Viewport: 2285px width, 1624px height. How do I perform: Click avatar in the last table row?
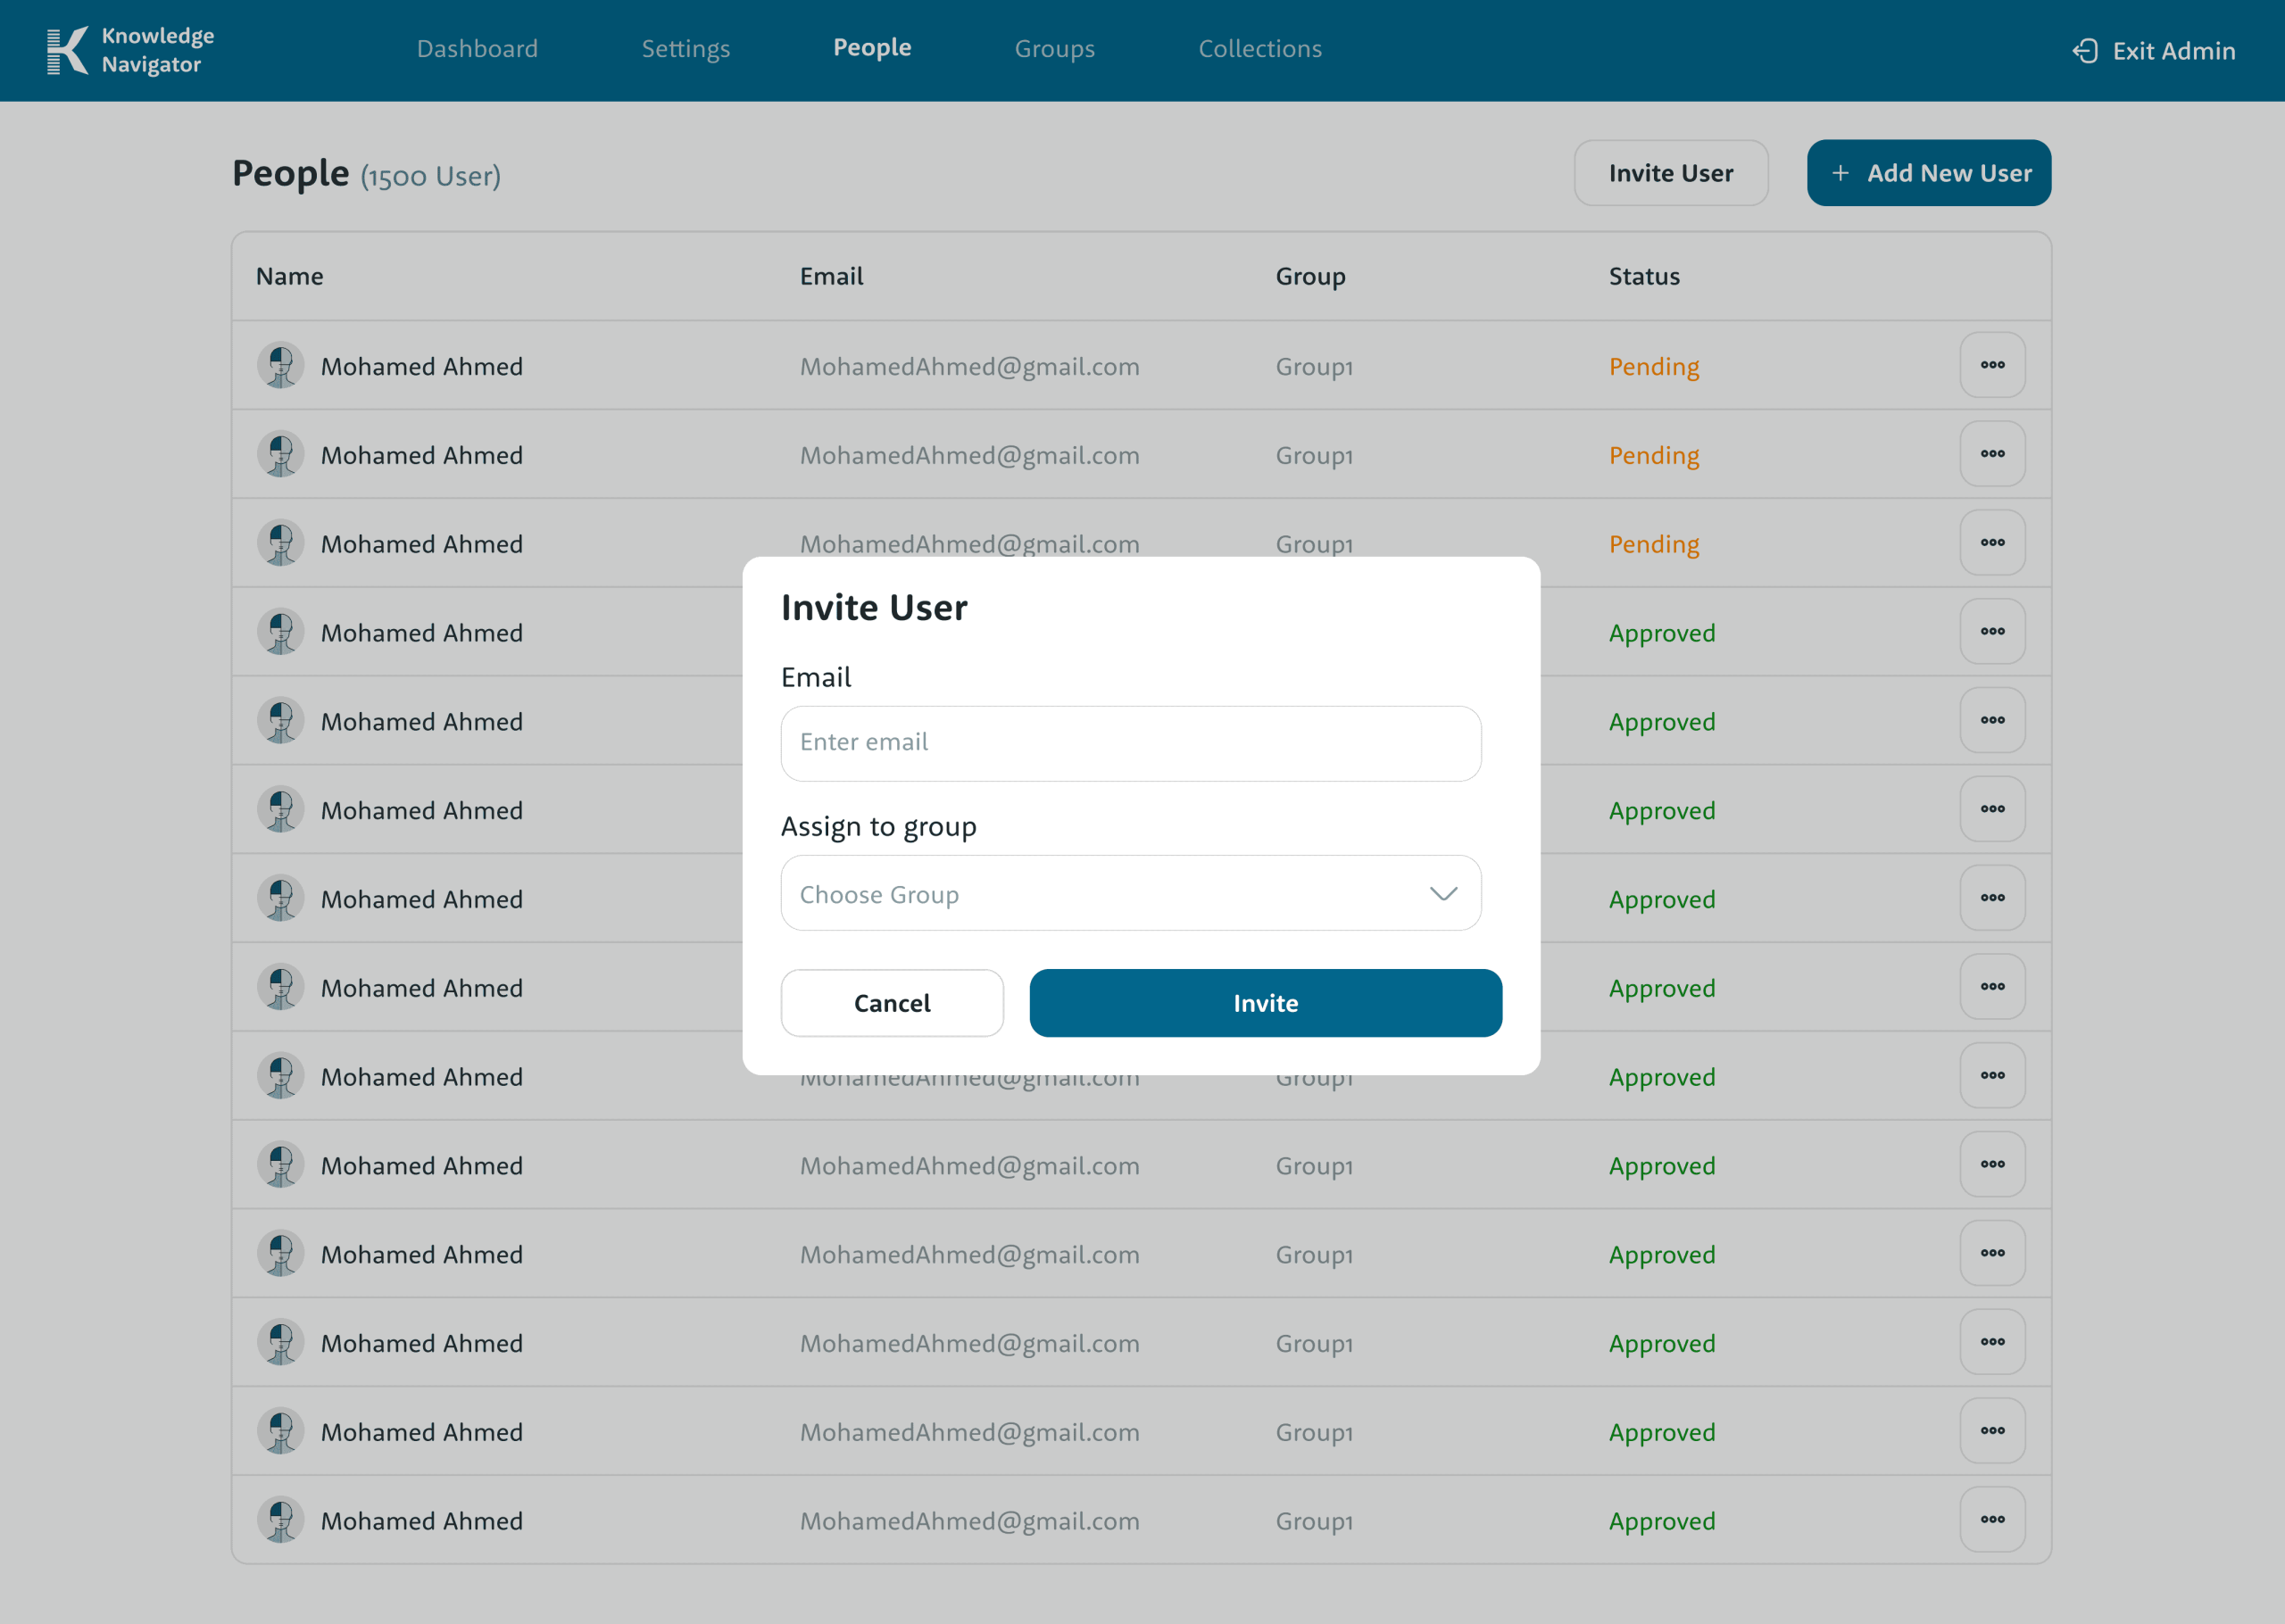click(x=281, y=1520)
